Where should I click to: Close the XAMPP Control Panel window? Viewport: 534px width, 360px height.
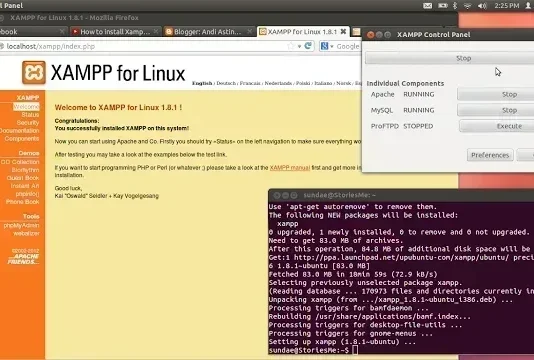[371, 34]
